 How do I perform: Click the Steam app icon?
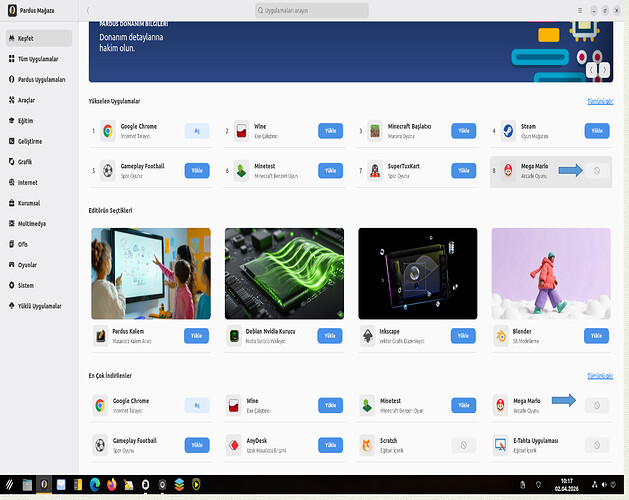tap(507, 130)
